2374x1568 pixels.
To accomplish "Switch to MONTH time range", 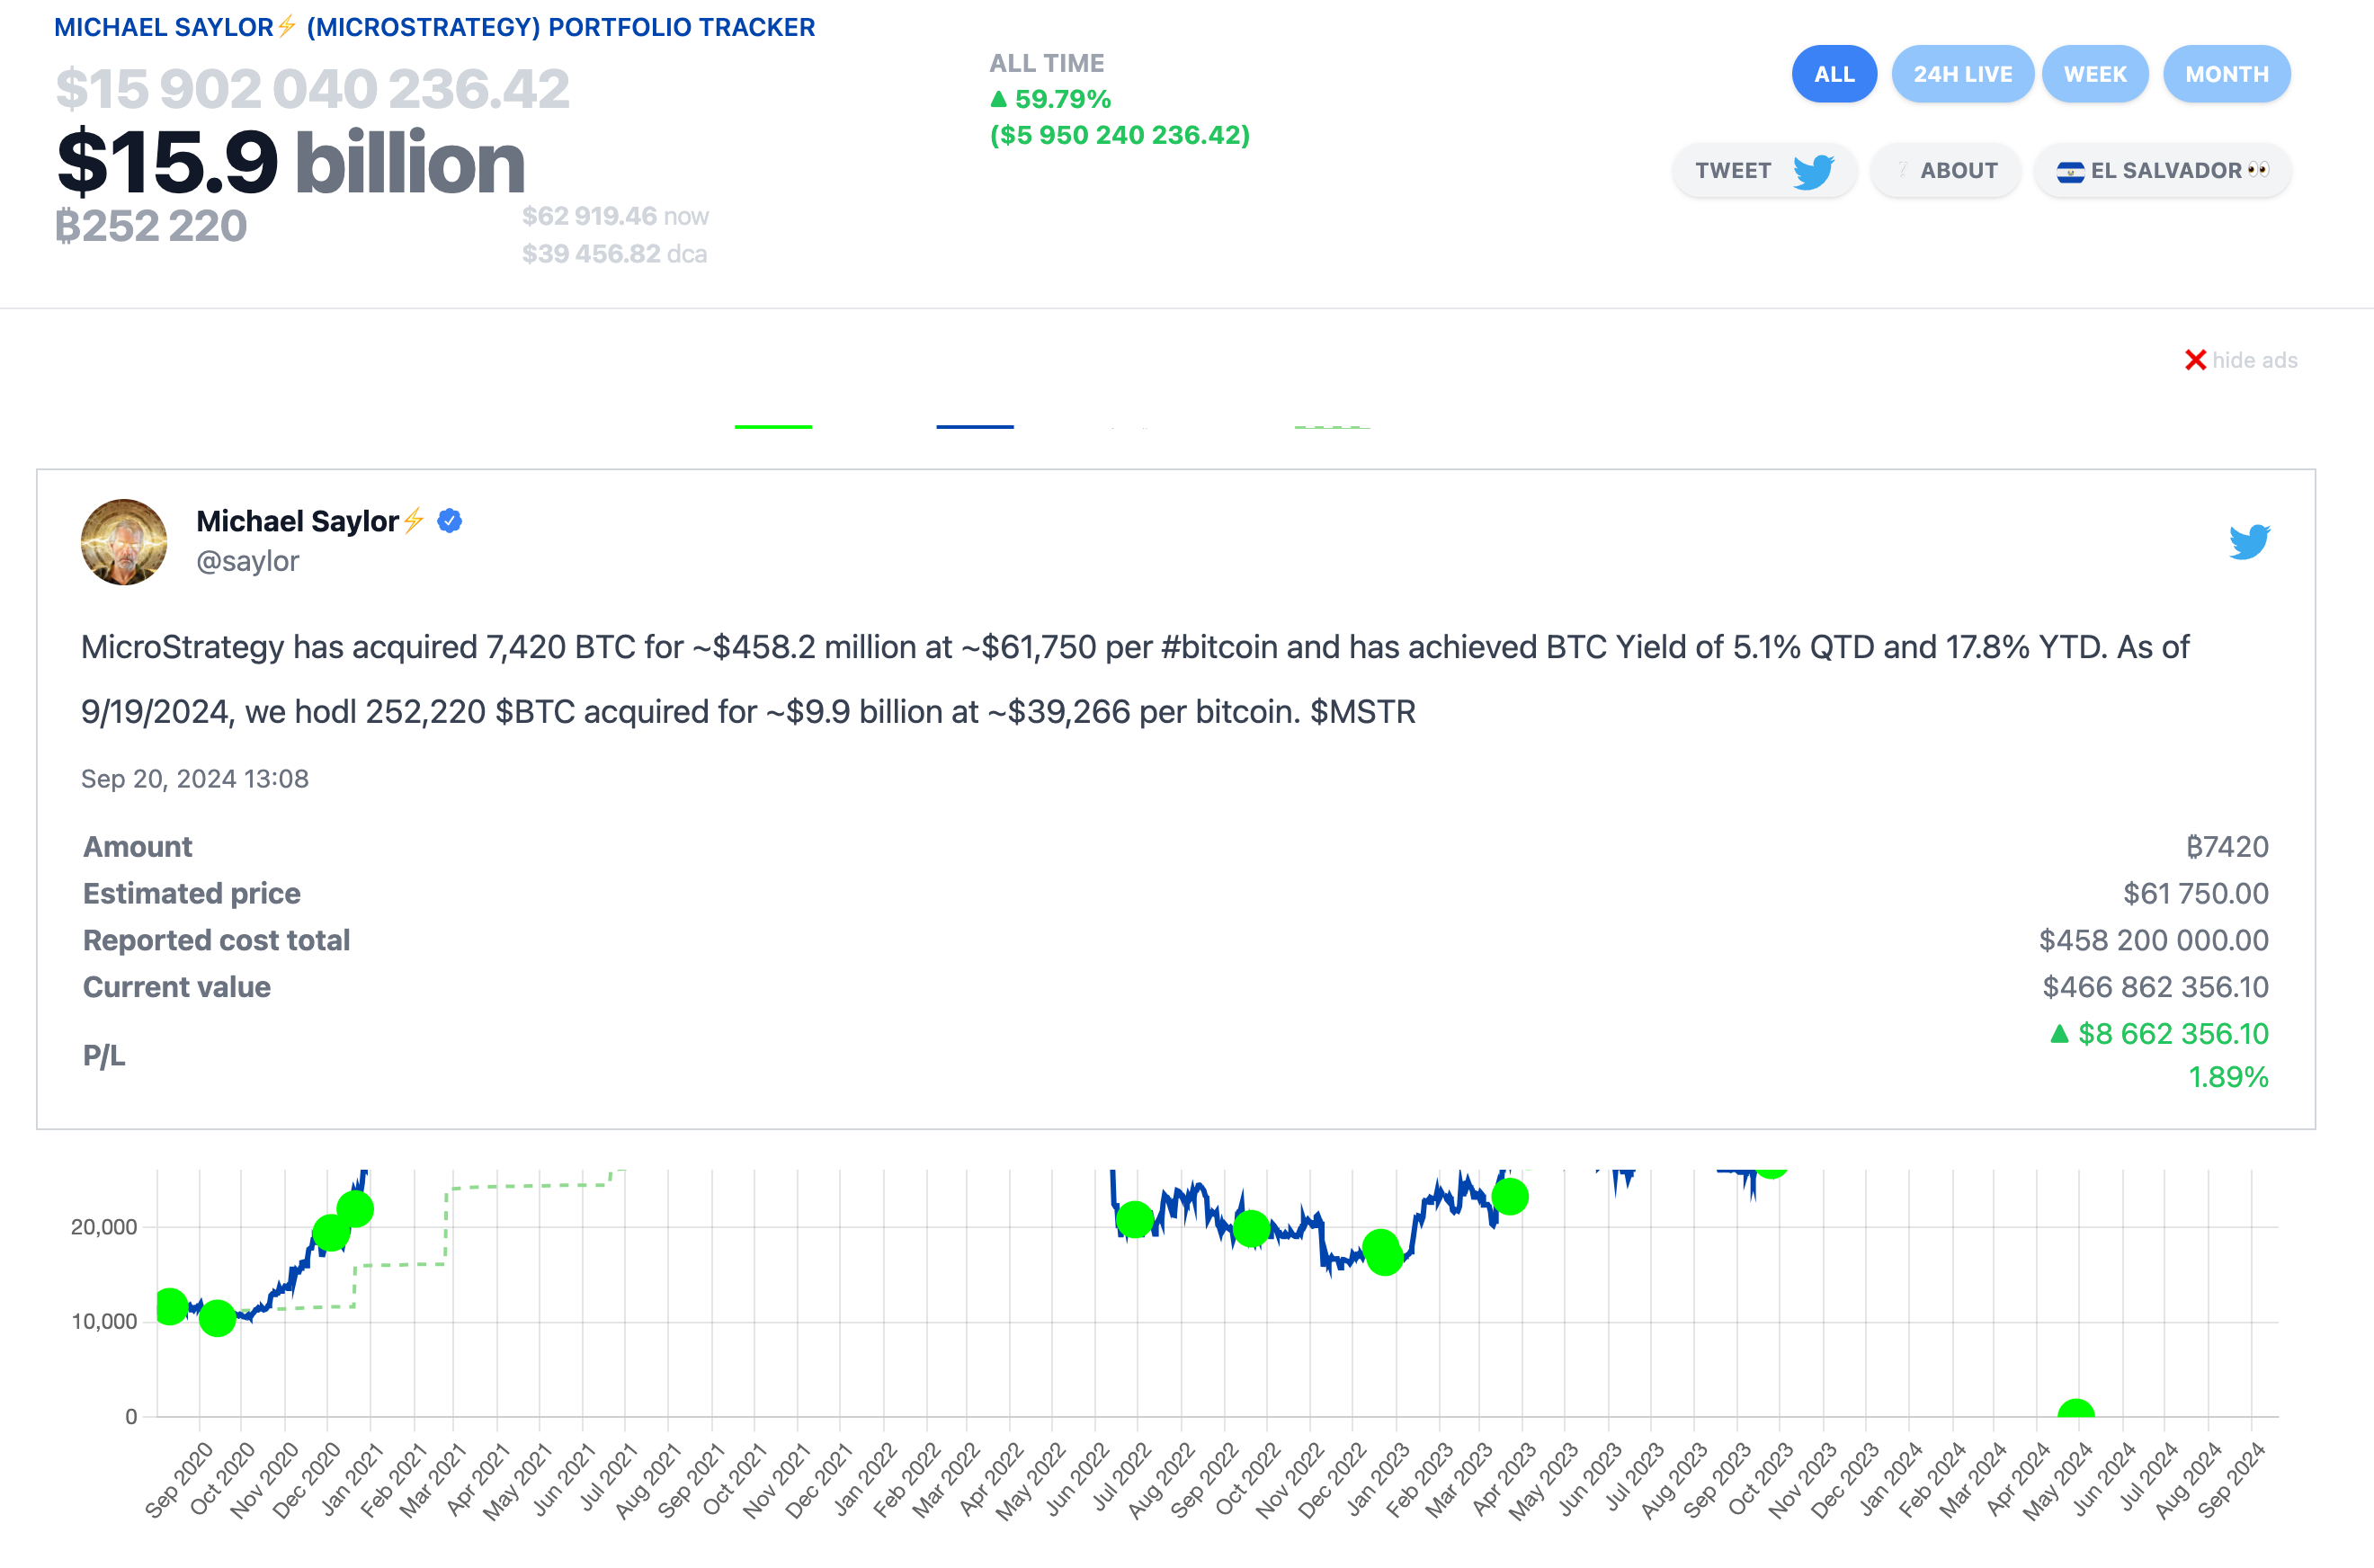I will 2226,74.
